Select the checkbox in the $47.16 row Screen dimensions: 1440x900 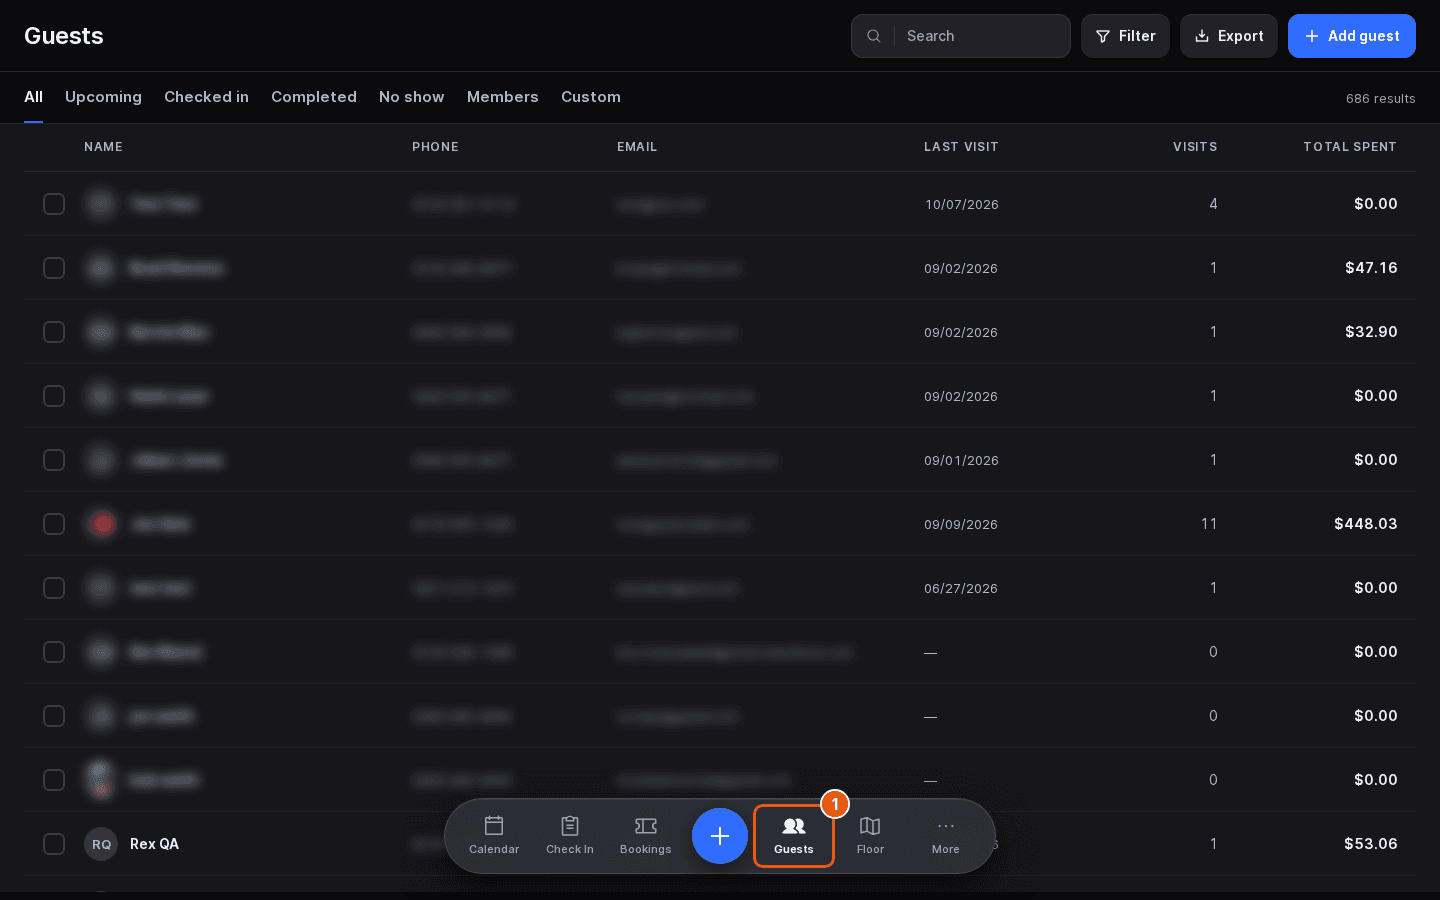click(x=54, y=268)
